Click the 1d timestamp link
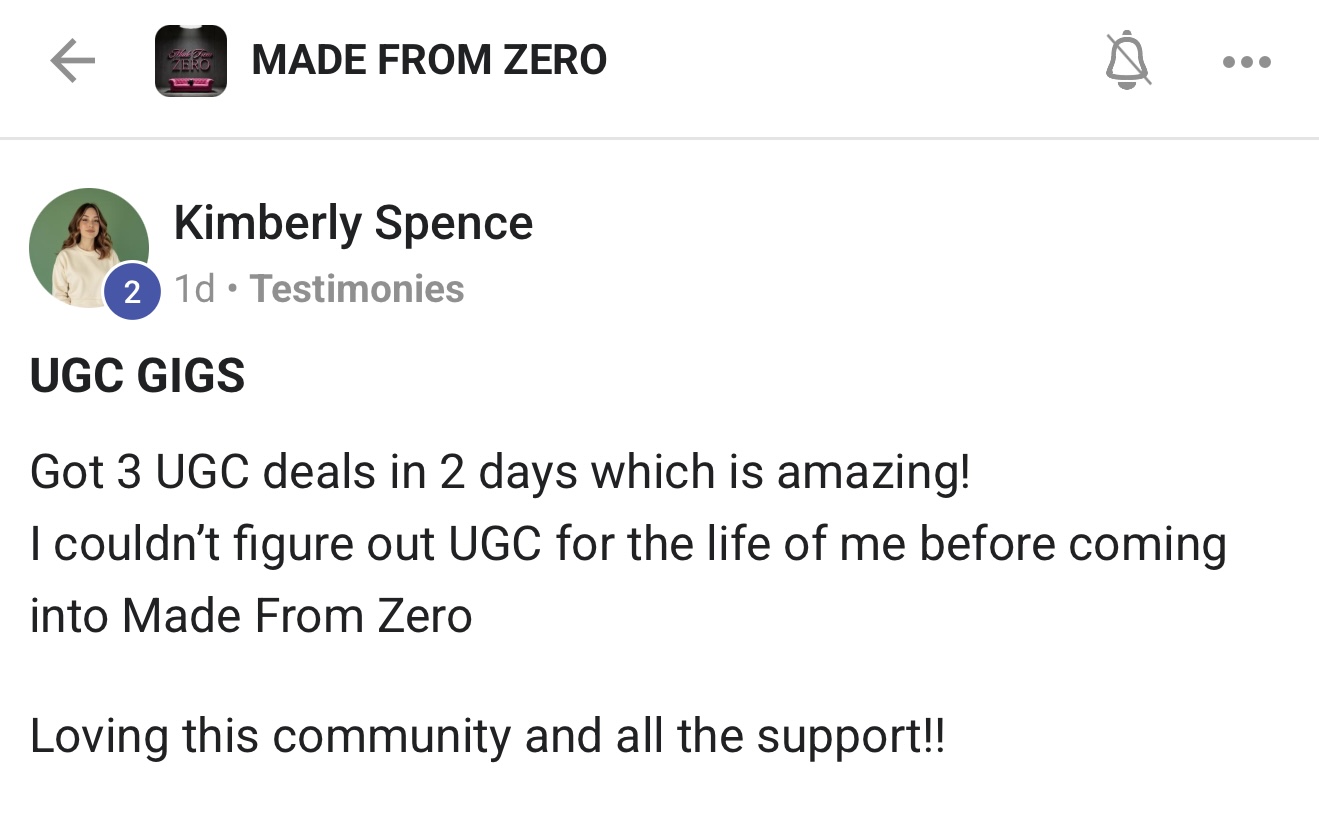Image resolution: width=1319 pixels, height=827 pixels. point(195,289)
